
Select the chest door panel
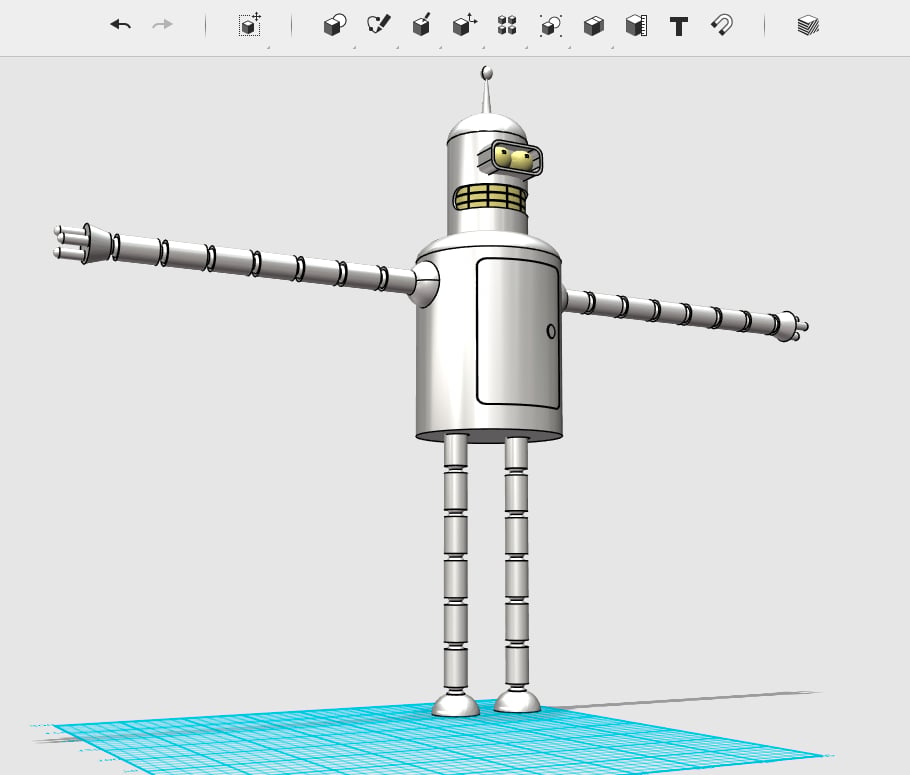[x=518, y=333]
